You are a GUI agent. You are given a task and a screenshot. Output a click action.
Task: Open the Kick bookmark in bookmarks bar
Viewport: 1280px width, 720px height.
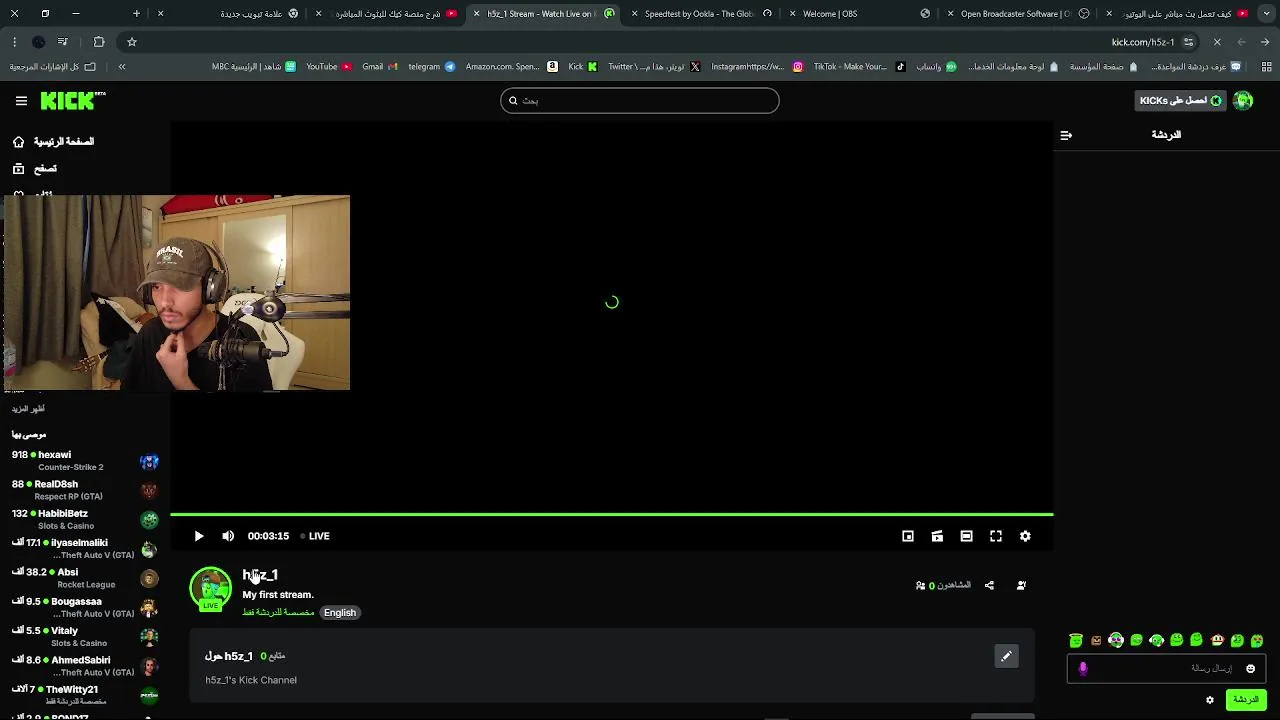pyautogui.click(x=582, y=67)
